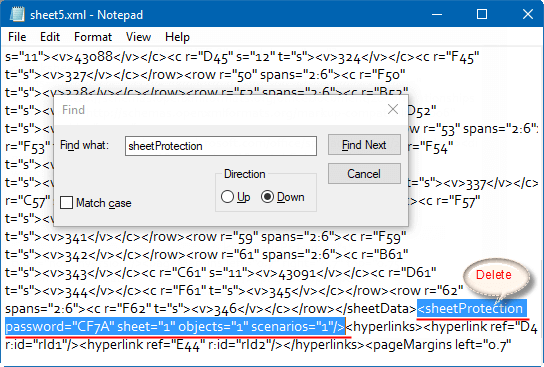
Task: Open the Format menu
Action: [x=93, y=37]
